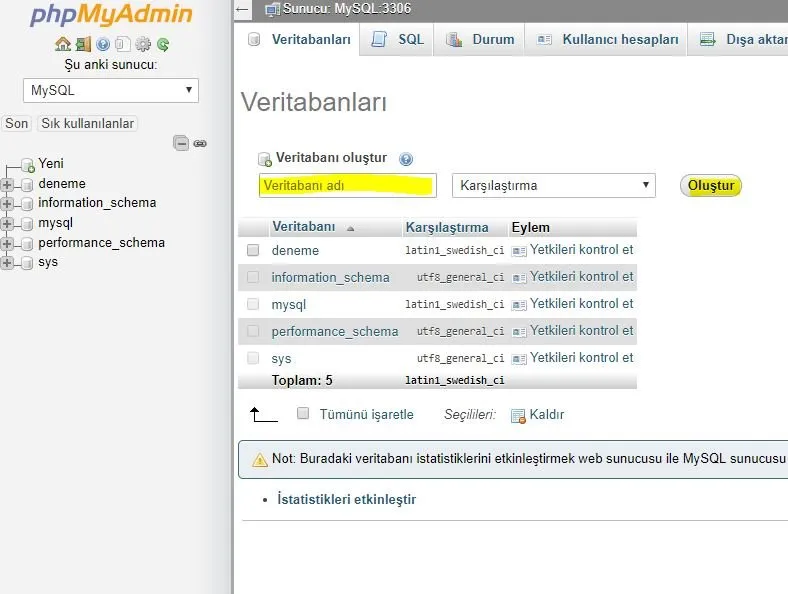Check the performance_schema row checkbox
The height and width of the screenshot is (594, 788).
[x=253, y=331]
